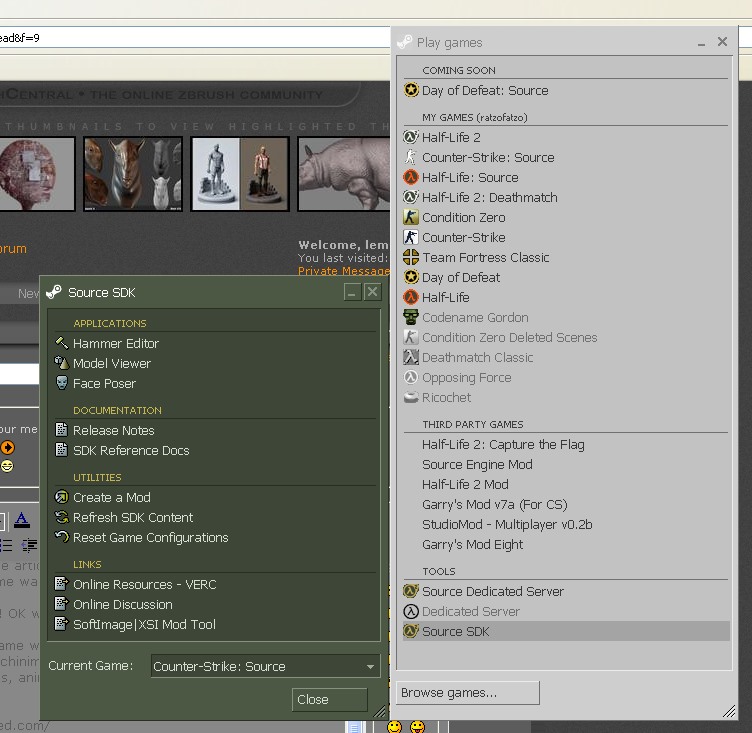
Task: Open the Release Notes document icon
Action: tap(61, 430)
